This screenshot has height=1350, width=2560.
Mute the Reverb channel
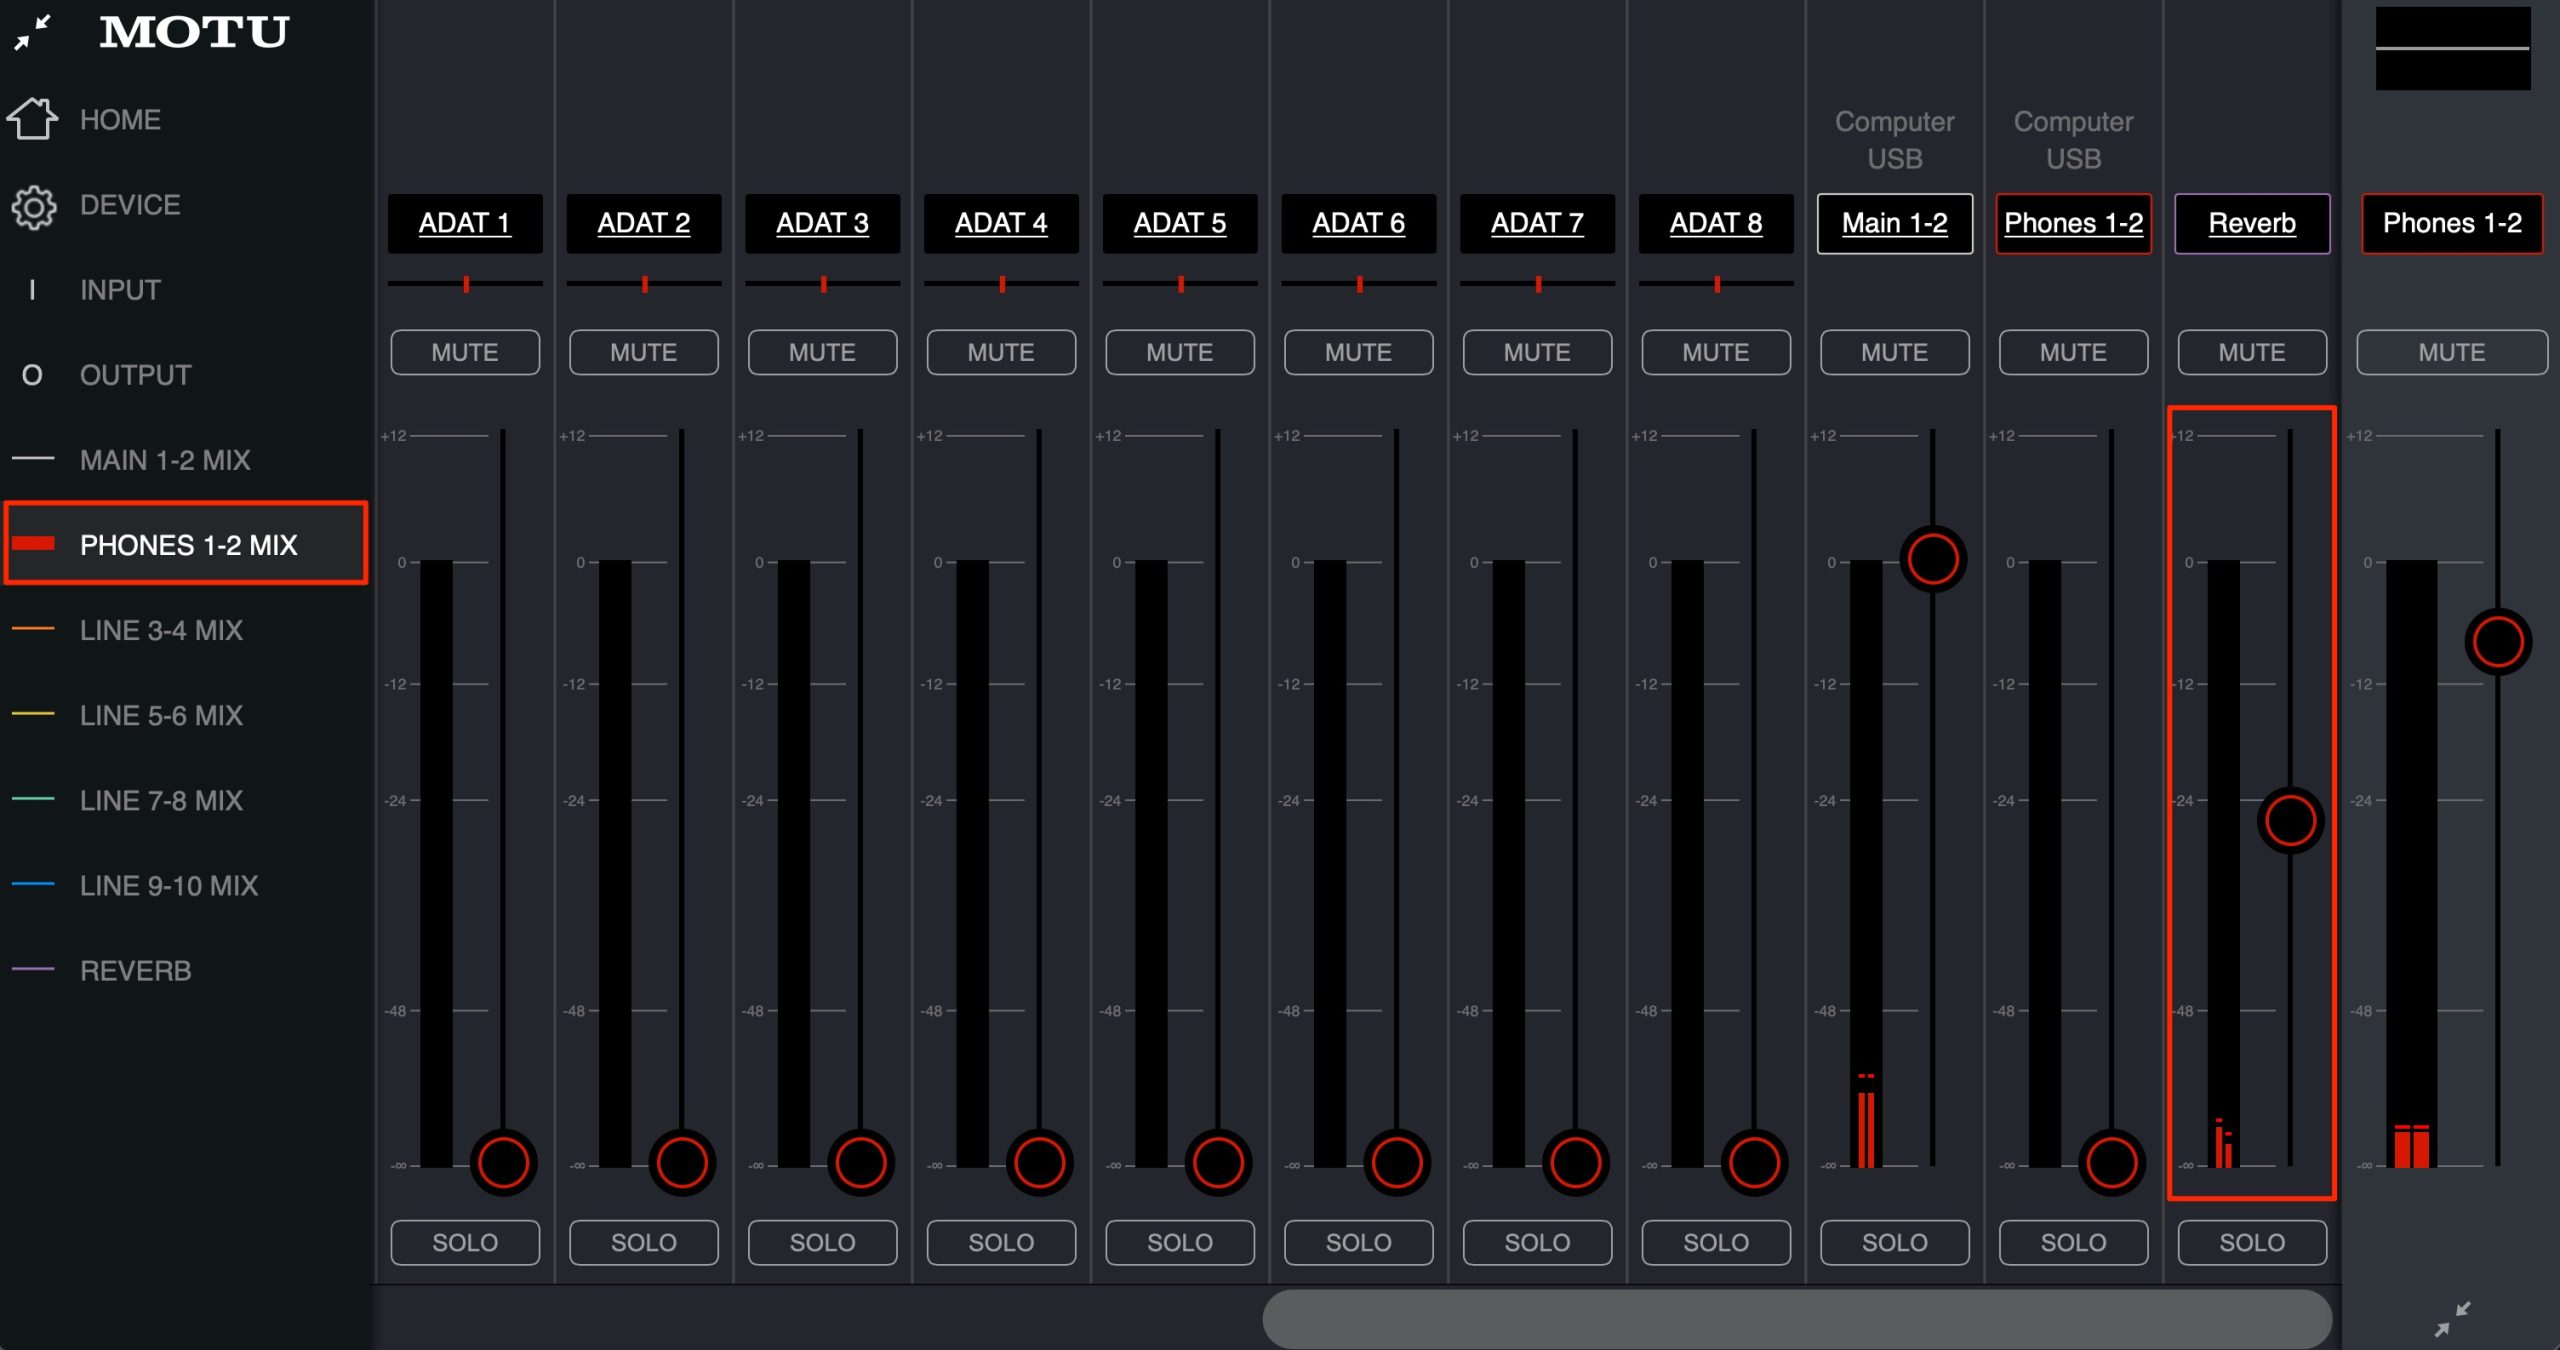[x=2252, y=352]
